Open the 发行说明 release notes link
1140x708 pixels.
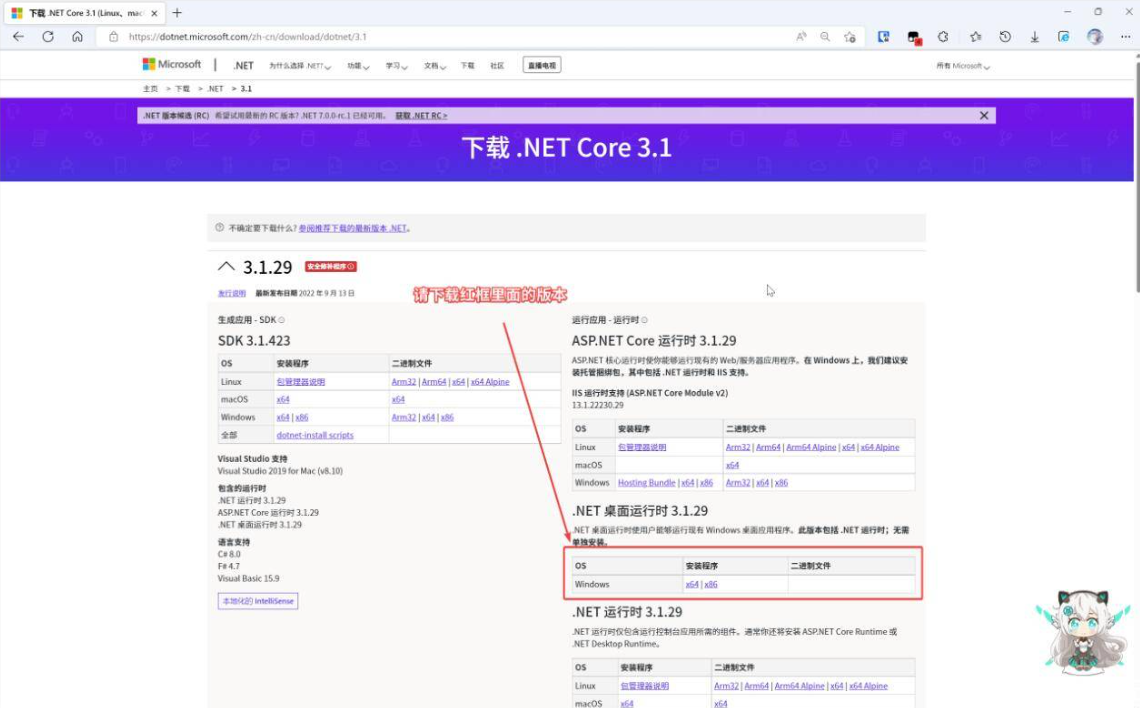pos(232,294)
